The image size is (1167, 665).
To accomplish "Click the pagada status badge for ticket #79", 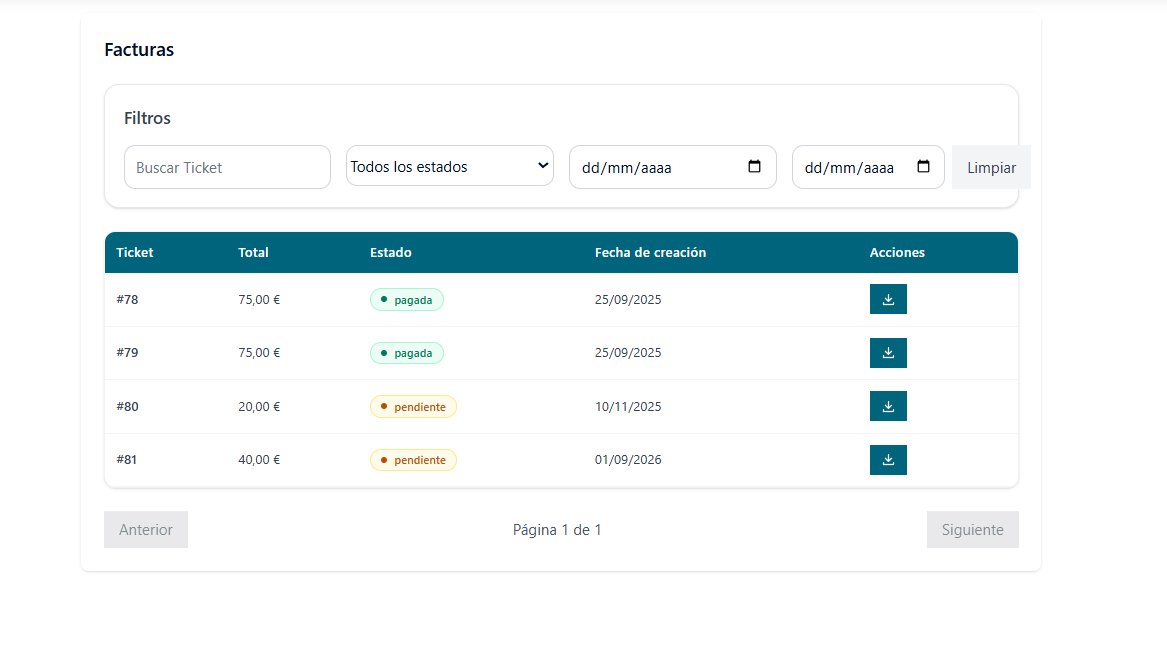I will 406,353.
